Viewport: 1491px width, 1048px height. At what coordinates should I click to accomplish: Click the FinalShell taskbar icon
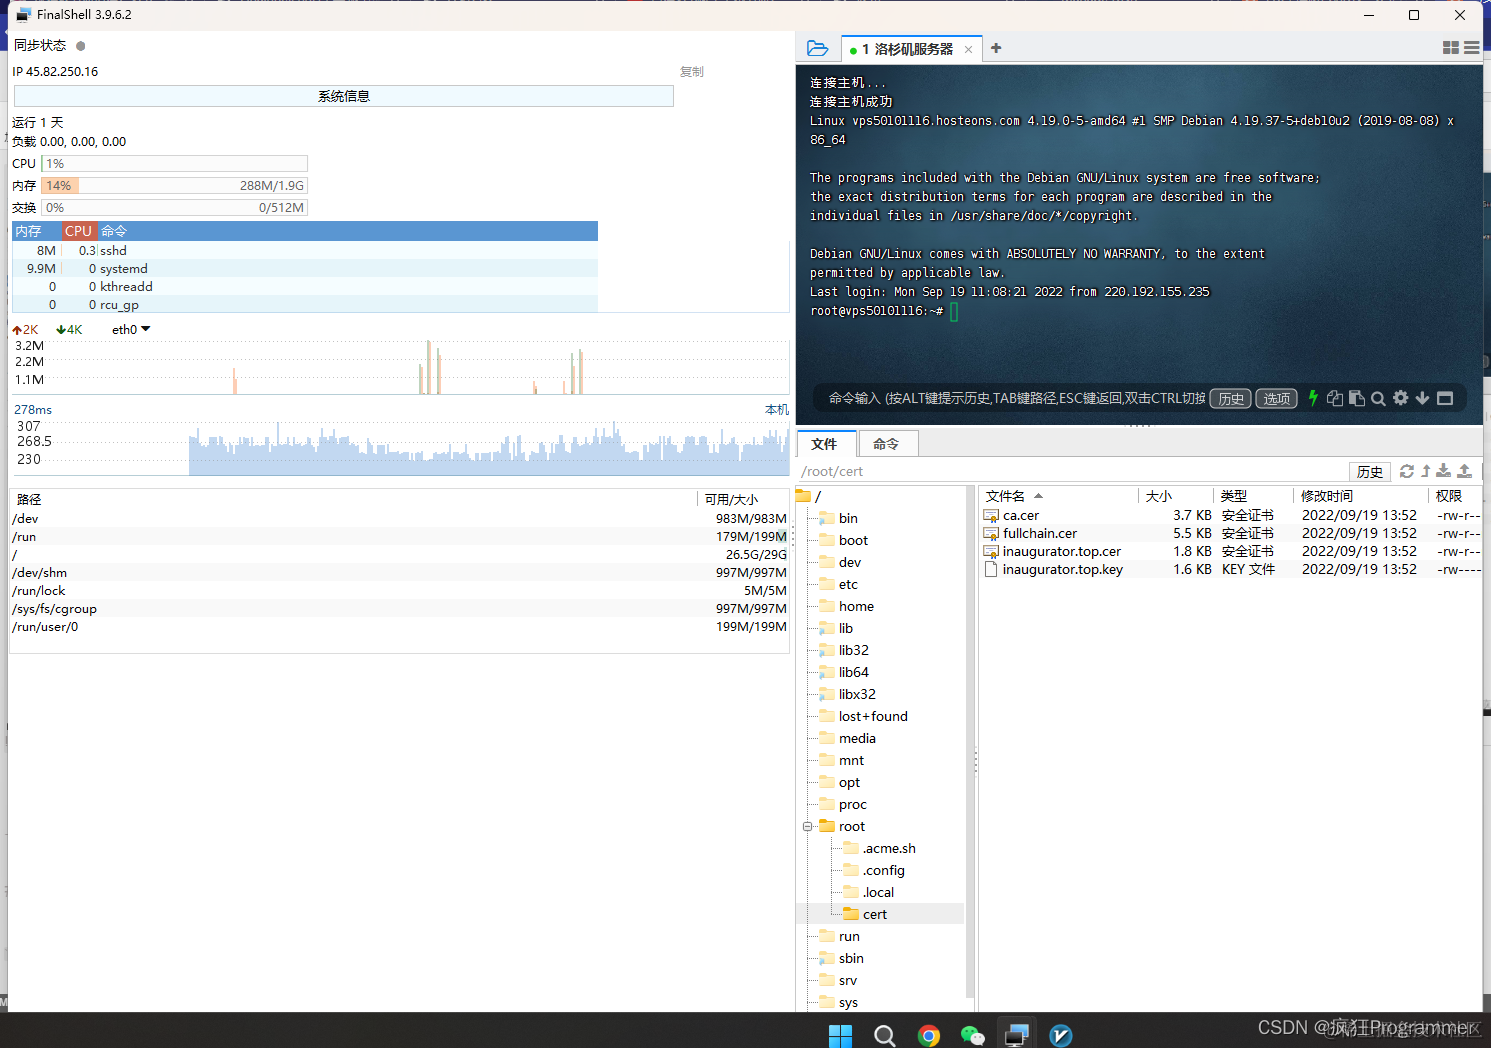(x=1017, y=1035)
